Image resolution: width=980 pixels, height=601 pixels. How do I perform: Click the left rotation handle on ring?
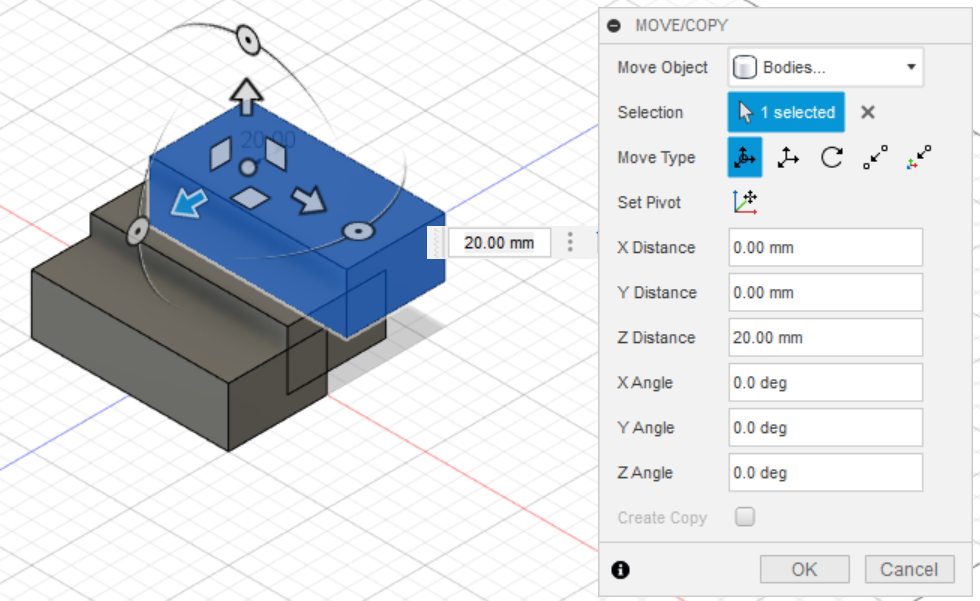[x=138, y=232]
